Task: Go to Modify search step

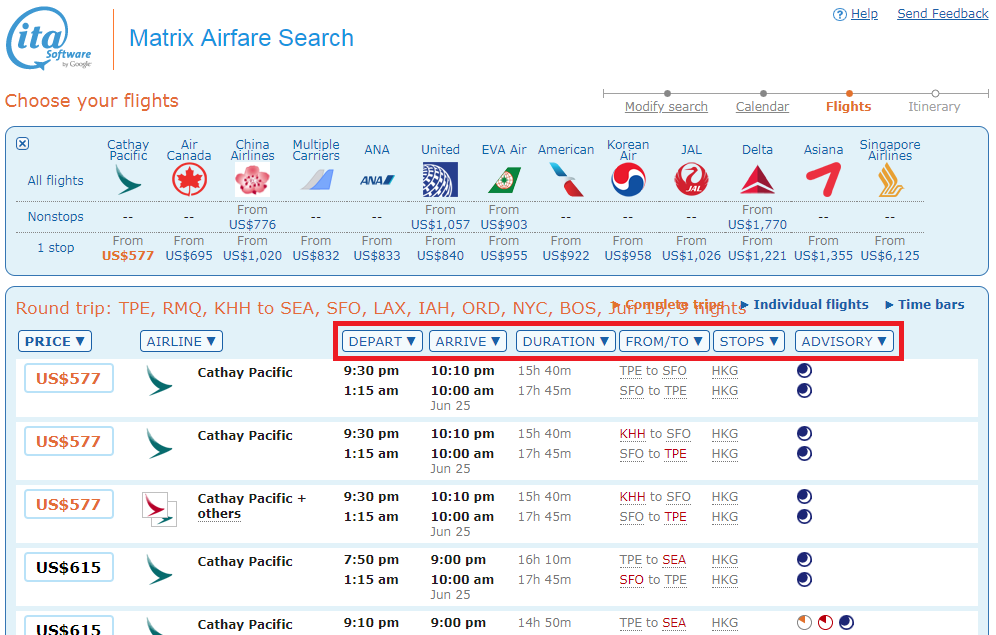Action: [x=666, y=107]
